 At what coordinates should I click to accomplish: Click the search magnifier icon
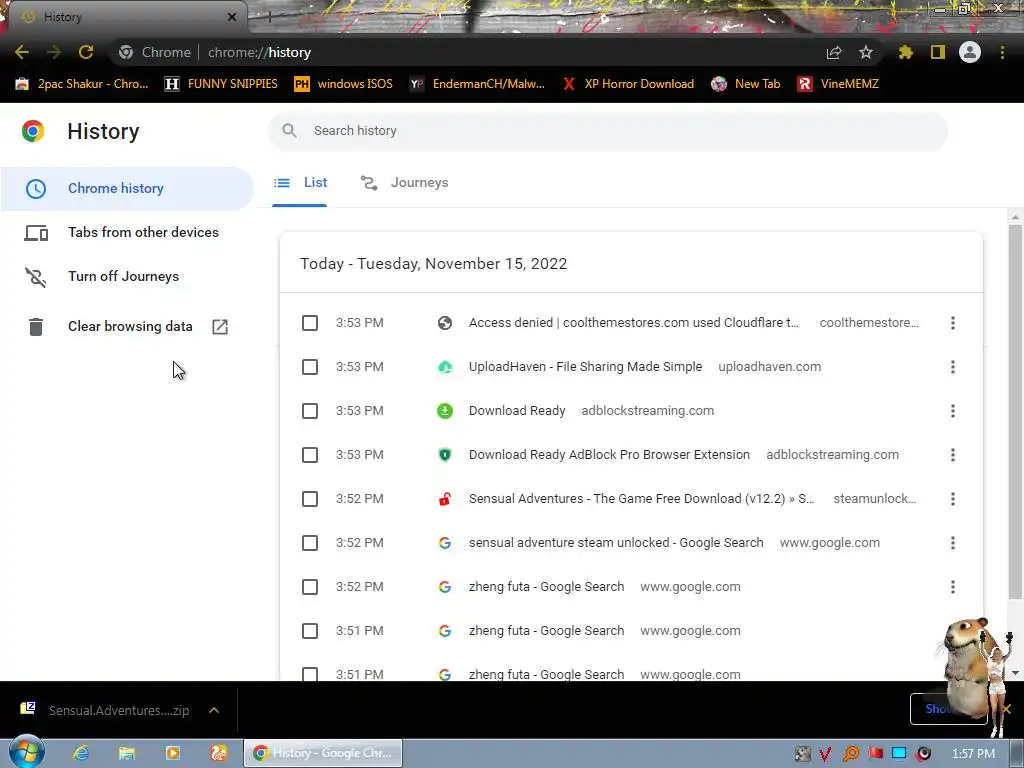[x=289, y=131]
